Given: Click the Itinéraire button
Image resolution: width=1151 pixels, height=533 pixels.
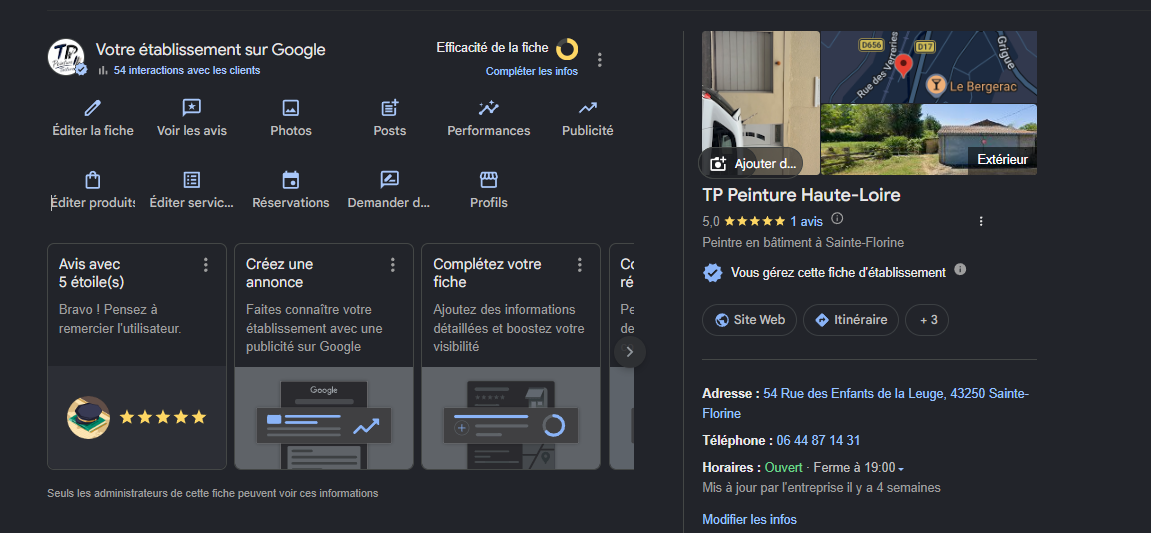Looking at the screenshot, I should tap(851, 320).
